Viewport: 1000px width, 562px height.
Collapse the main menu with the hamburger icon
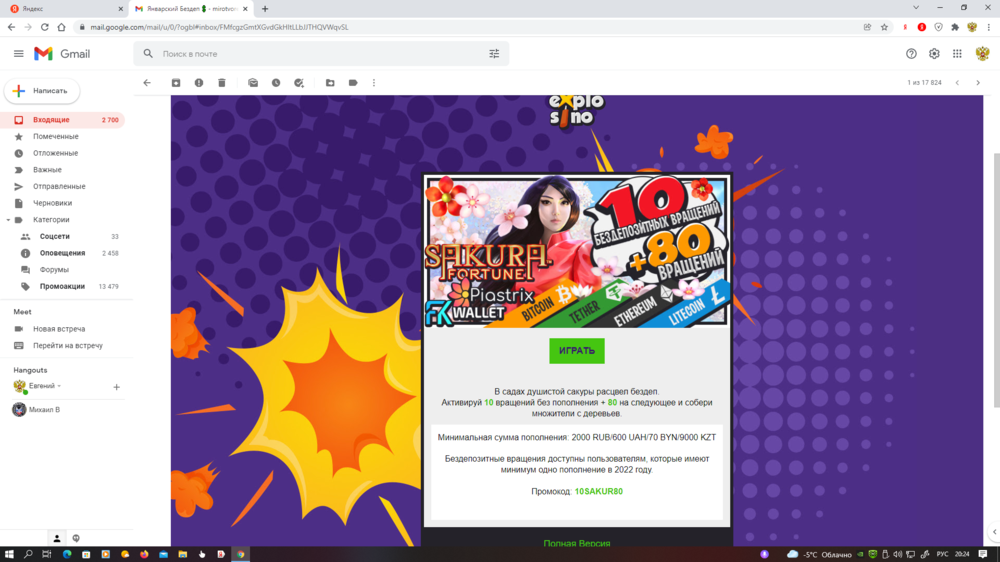(x=19, y=54)
